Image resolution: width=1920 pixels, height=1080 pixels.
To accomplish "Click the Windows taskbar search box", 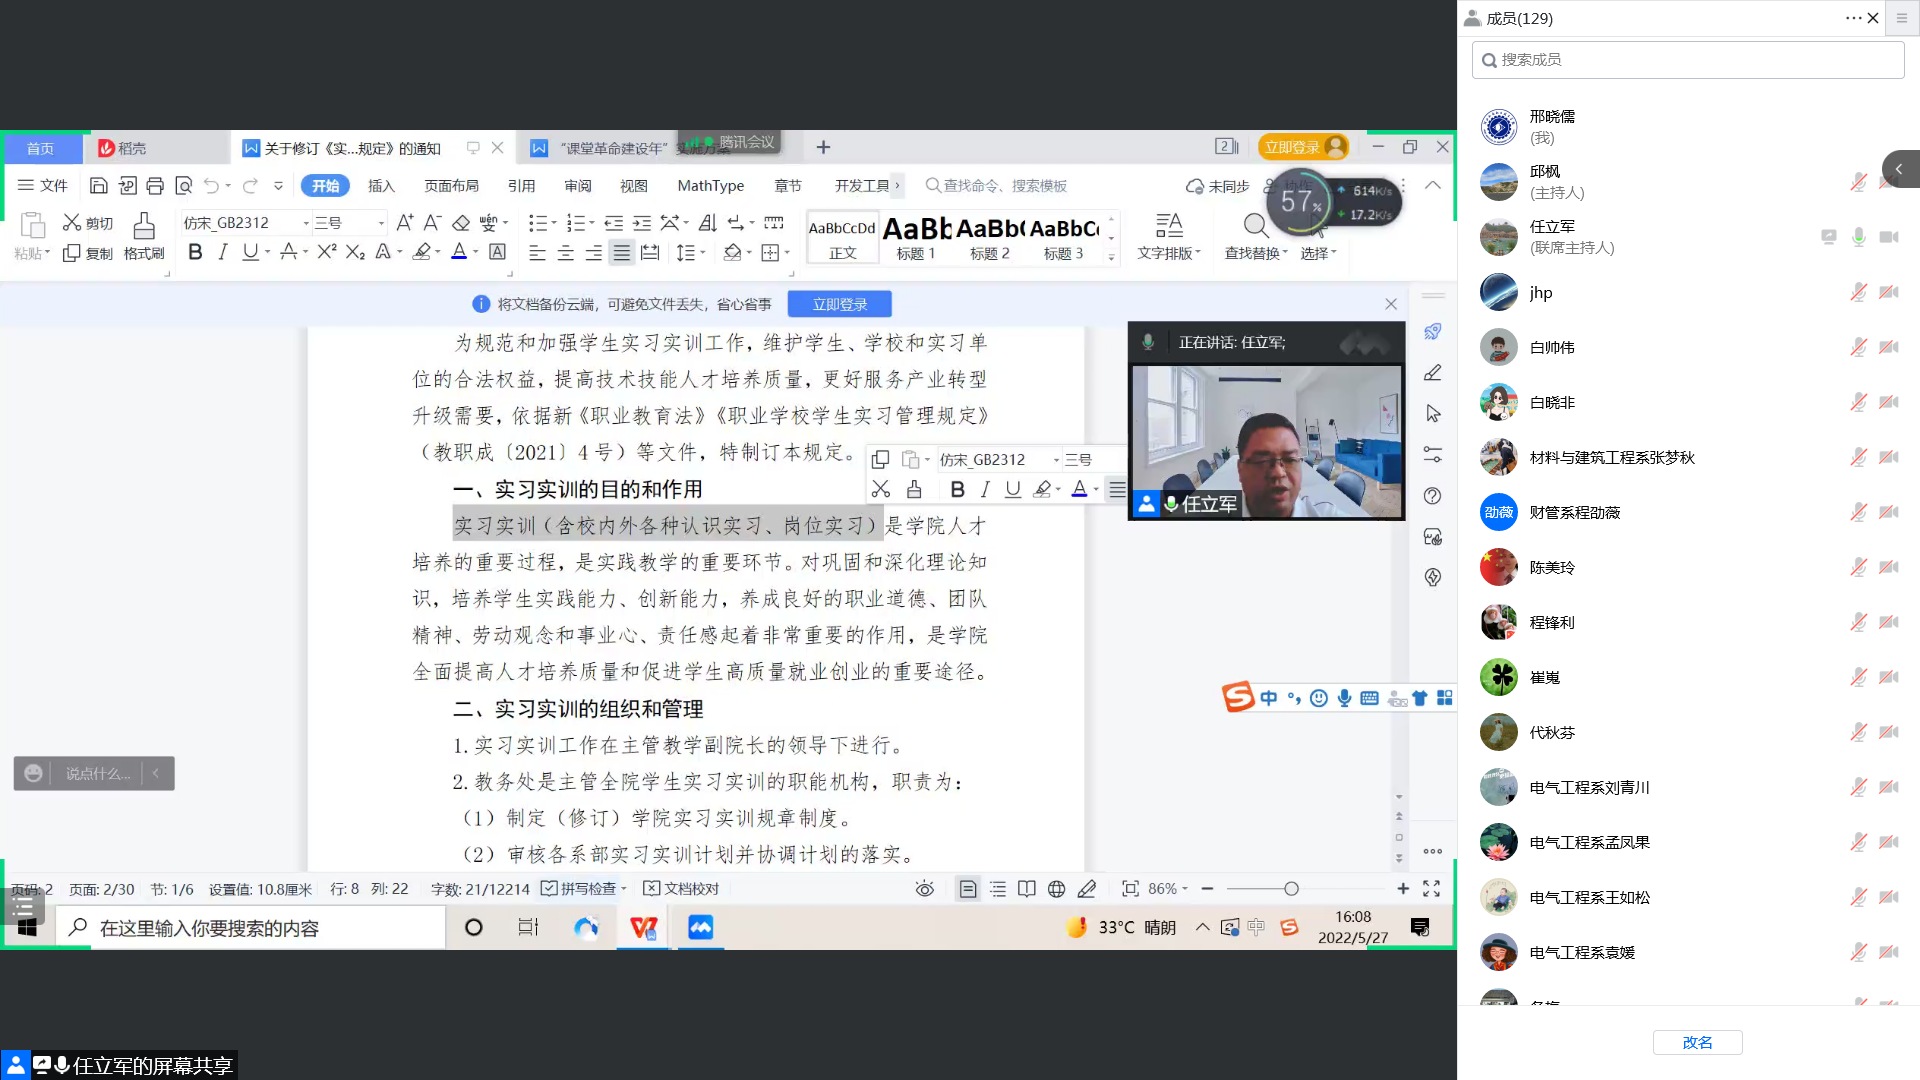I will point(250,928).
